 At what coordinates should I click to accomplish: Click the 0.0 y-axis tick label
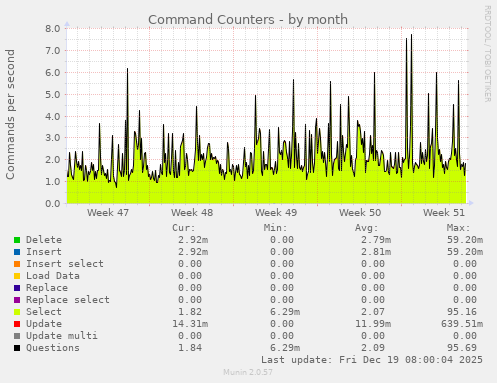pyautogui.click(x=53, y=203)
